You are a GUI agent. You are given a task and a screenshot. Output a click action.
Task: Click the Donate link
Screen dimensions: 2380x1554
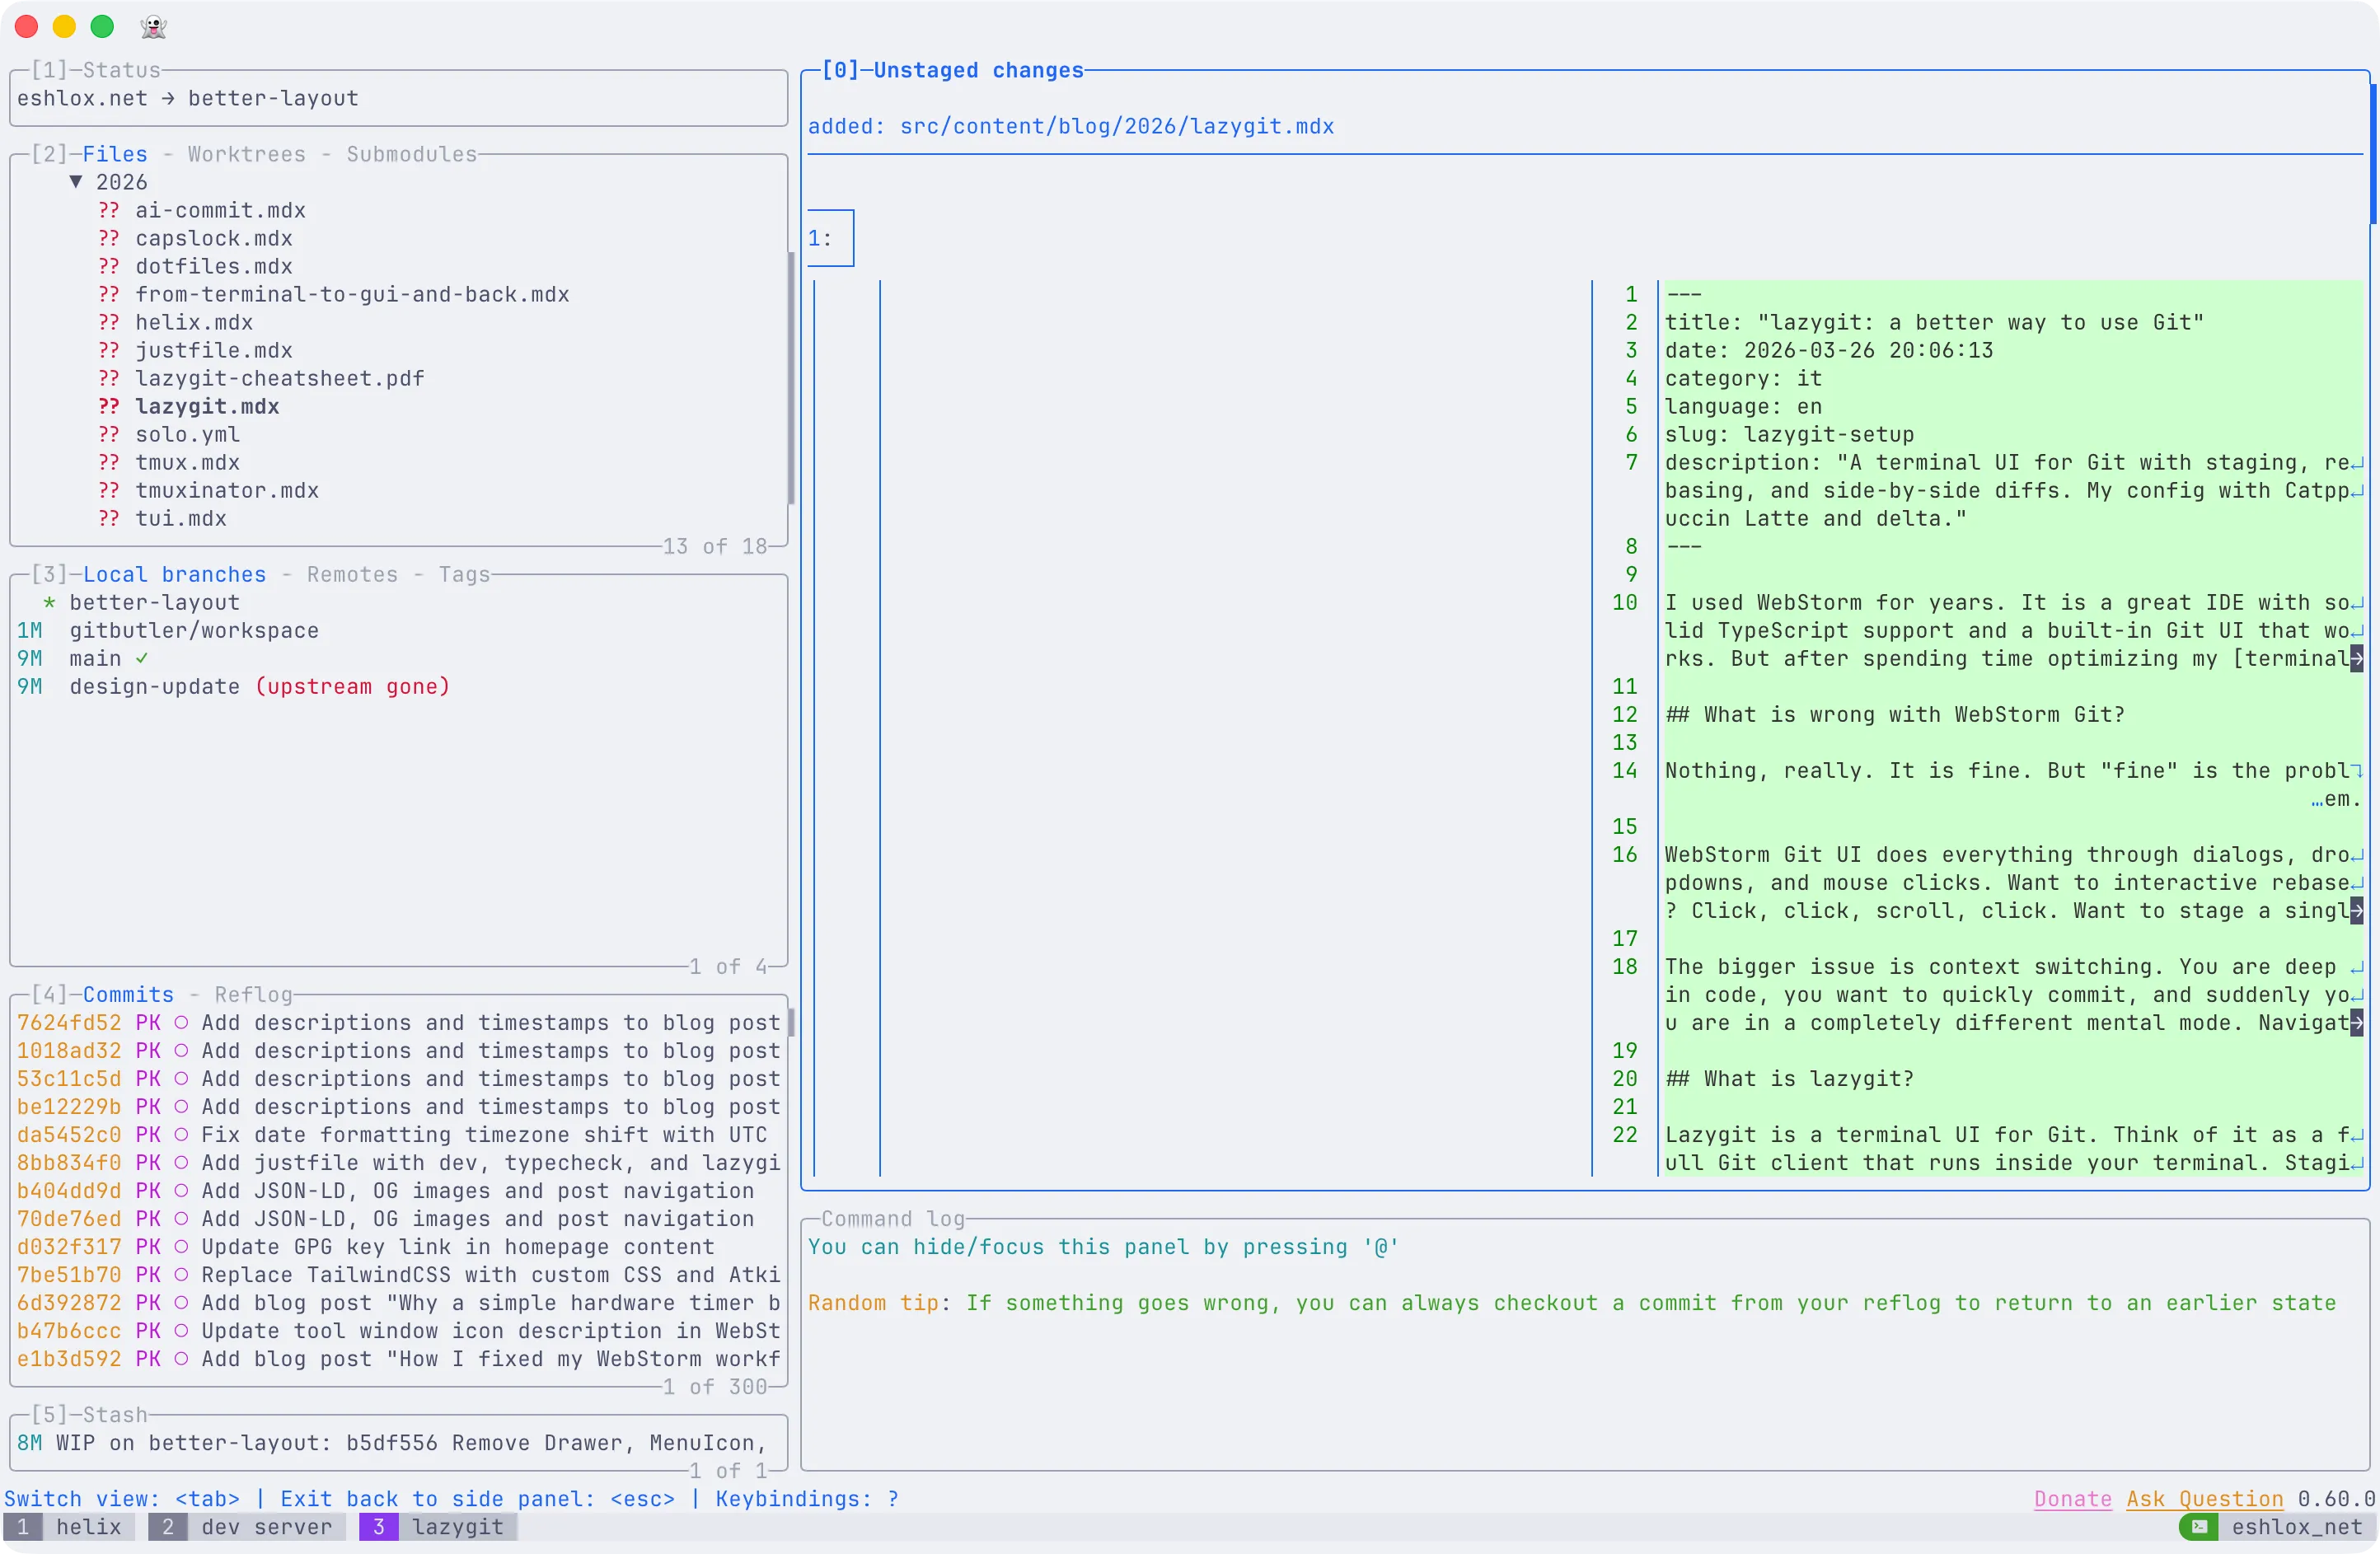[x=2072, y=1499]
